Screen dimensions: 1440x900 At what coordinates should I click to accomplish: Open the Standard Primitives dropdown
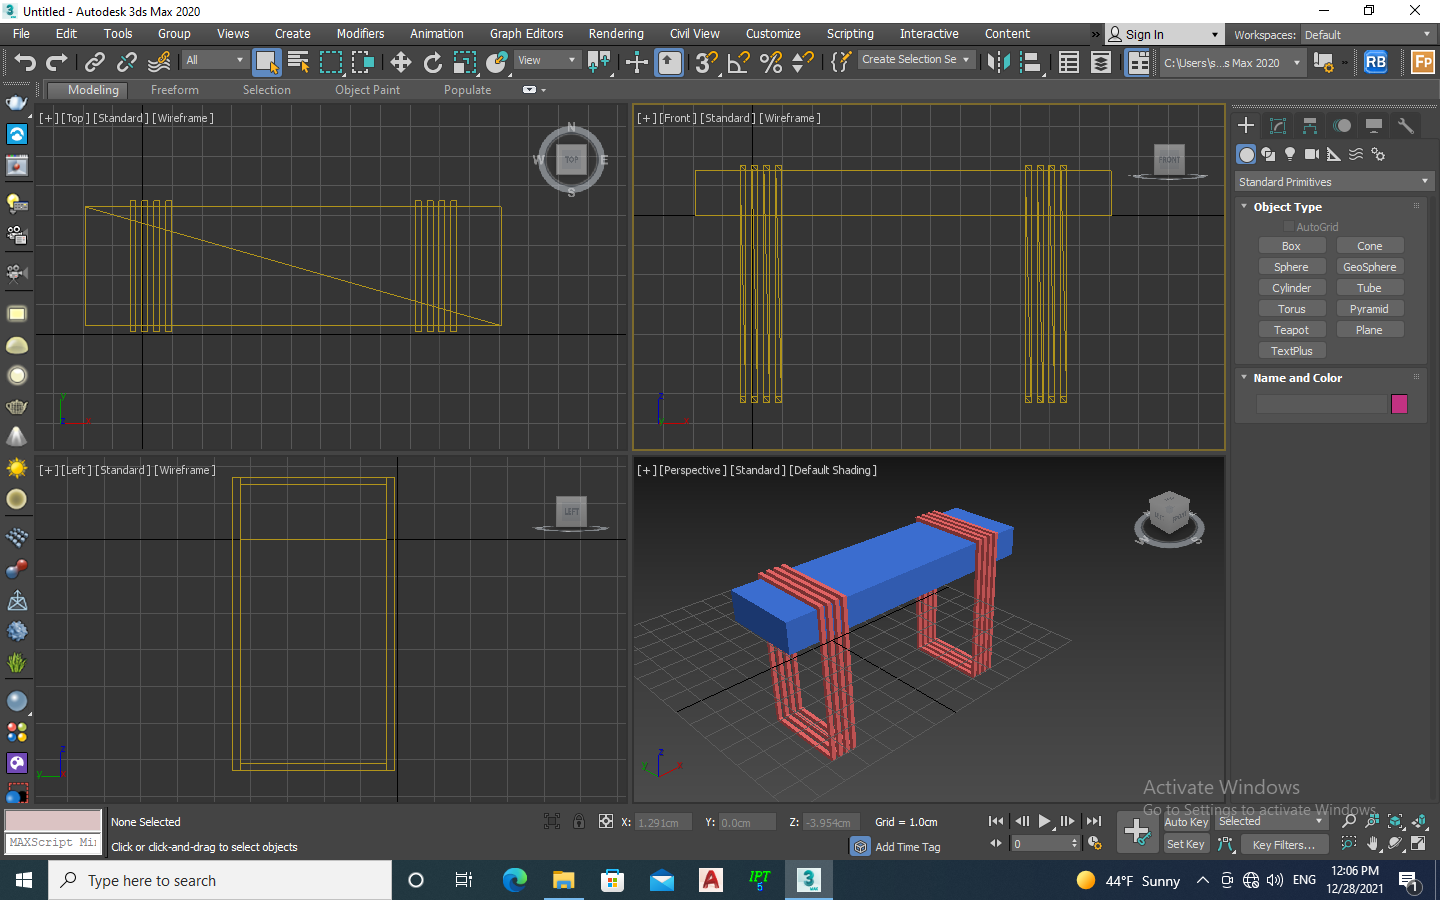coord(1333,182)
